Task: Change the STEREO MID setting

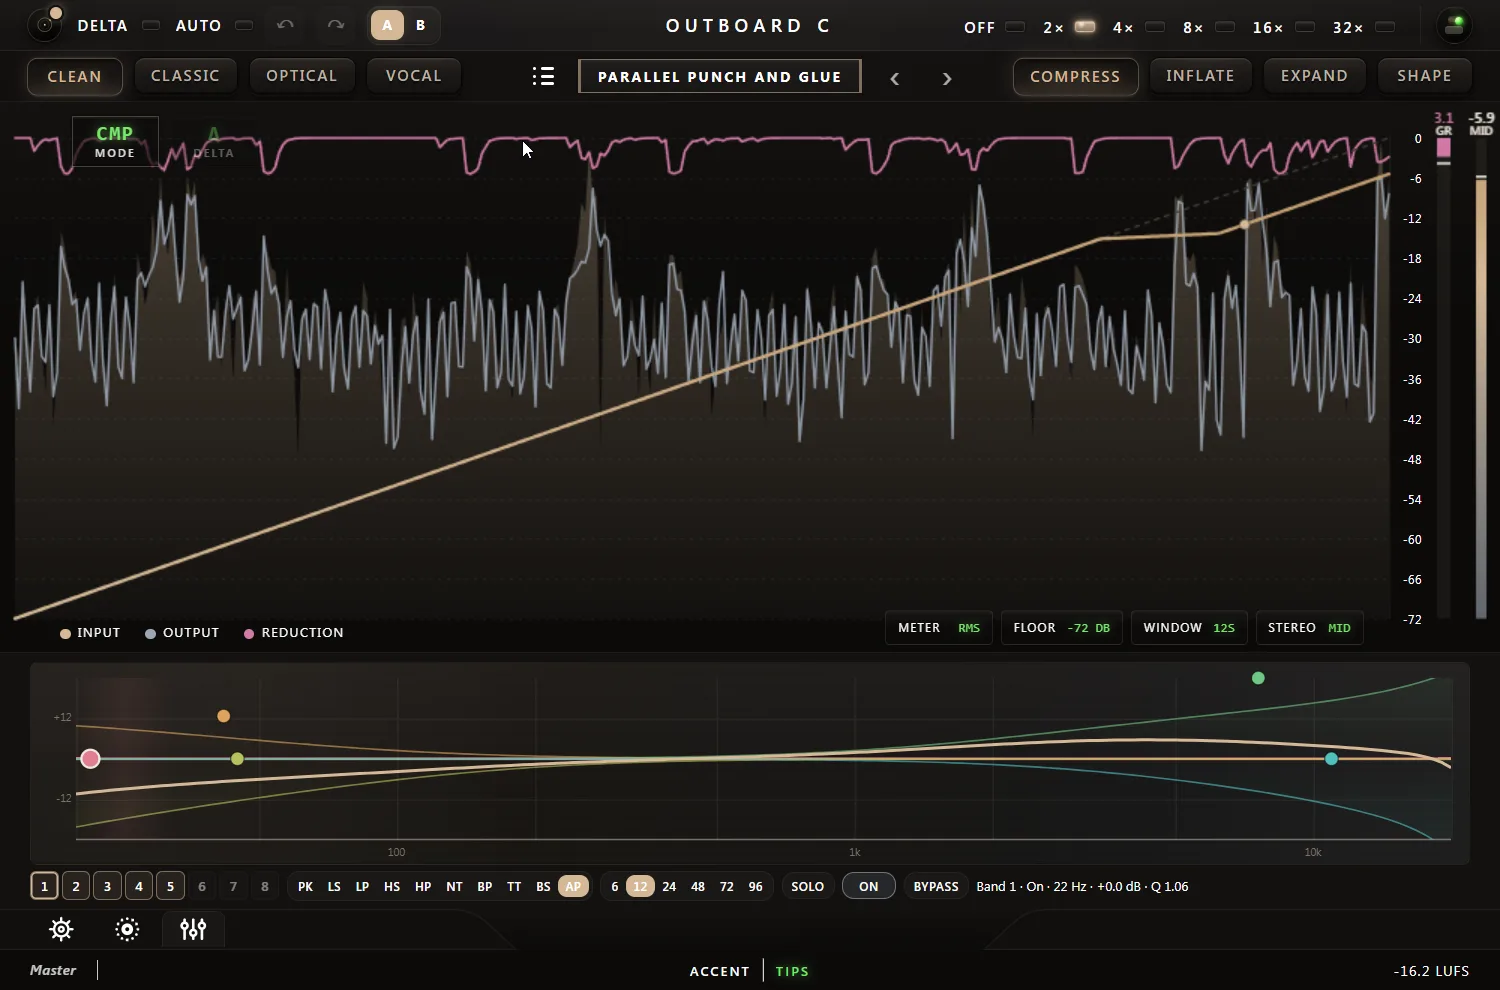Action: coord(1309,628)
